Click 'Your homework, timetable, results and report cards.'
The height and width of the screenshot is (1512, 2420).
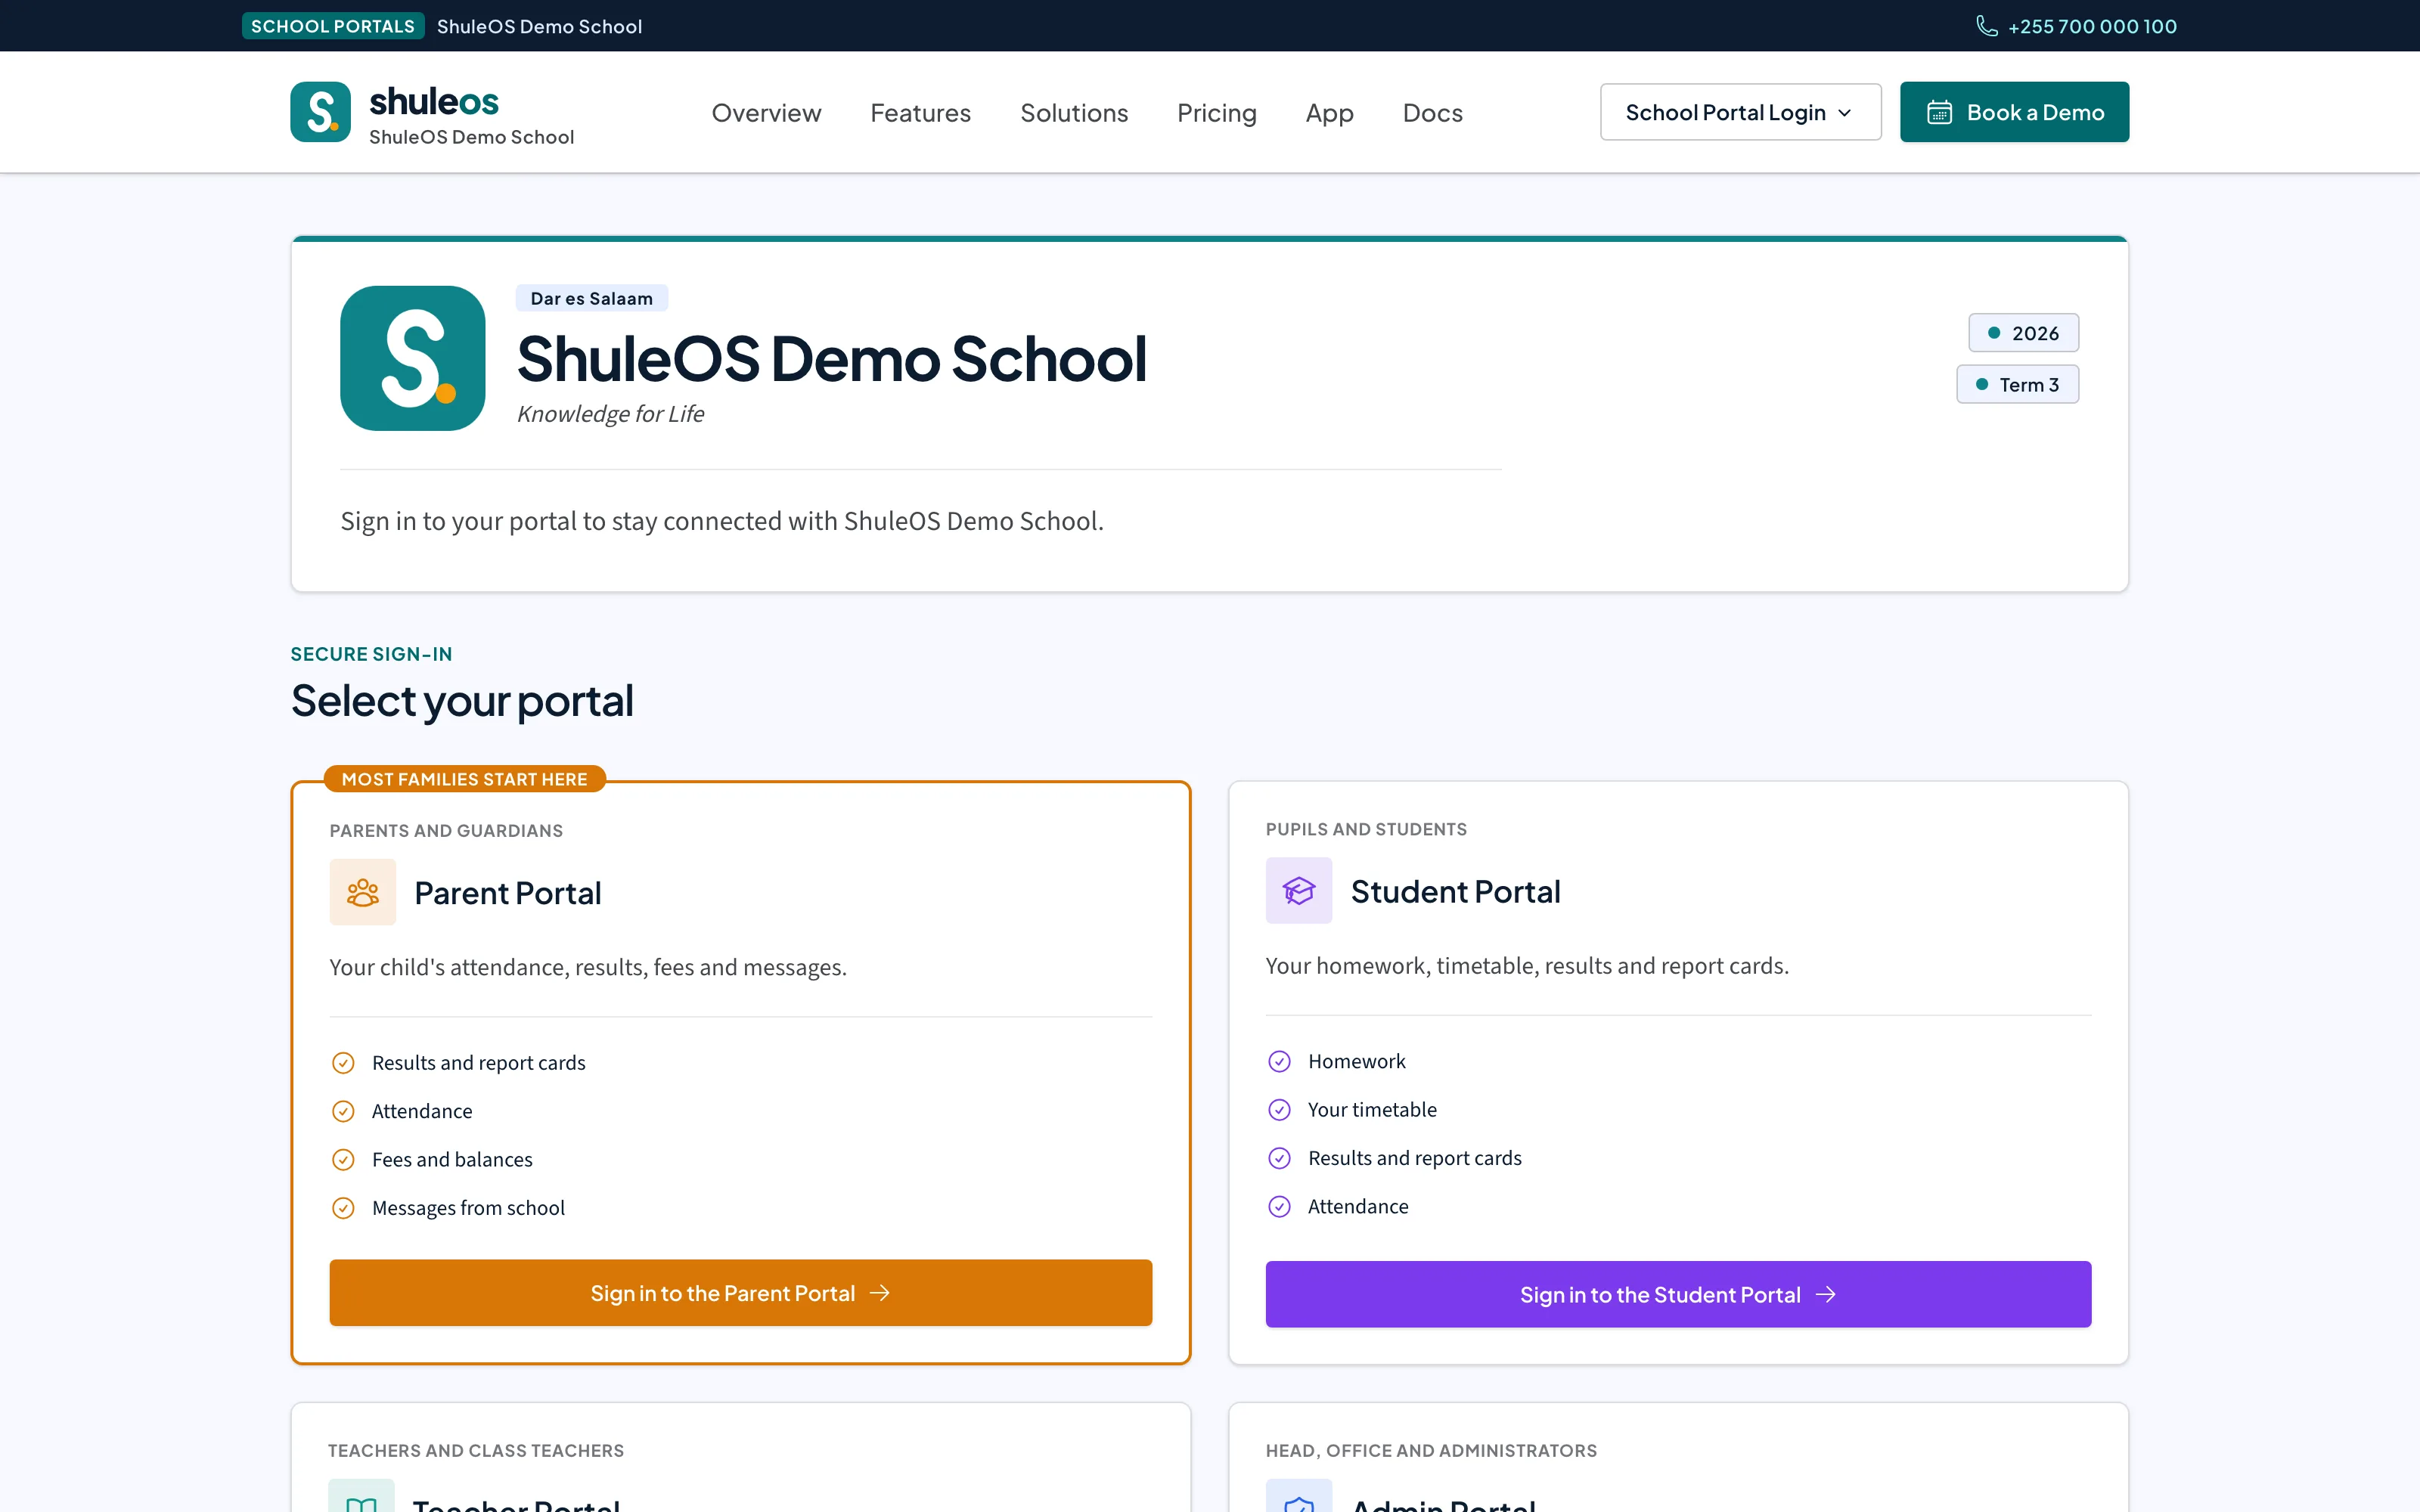coord(1527,965)
